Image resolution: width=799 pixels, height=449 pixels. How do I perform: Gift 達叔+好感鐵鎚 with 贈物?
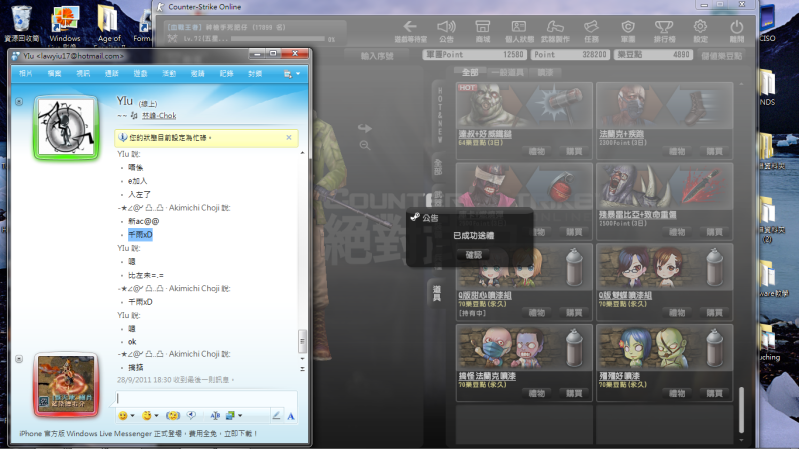[537, 151]
